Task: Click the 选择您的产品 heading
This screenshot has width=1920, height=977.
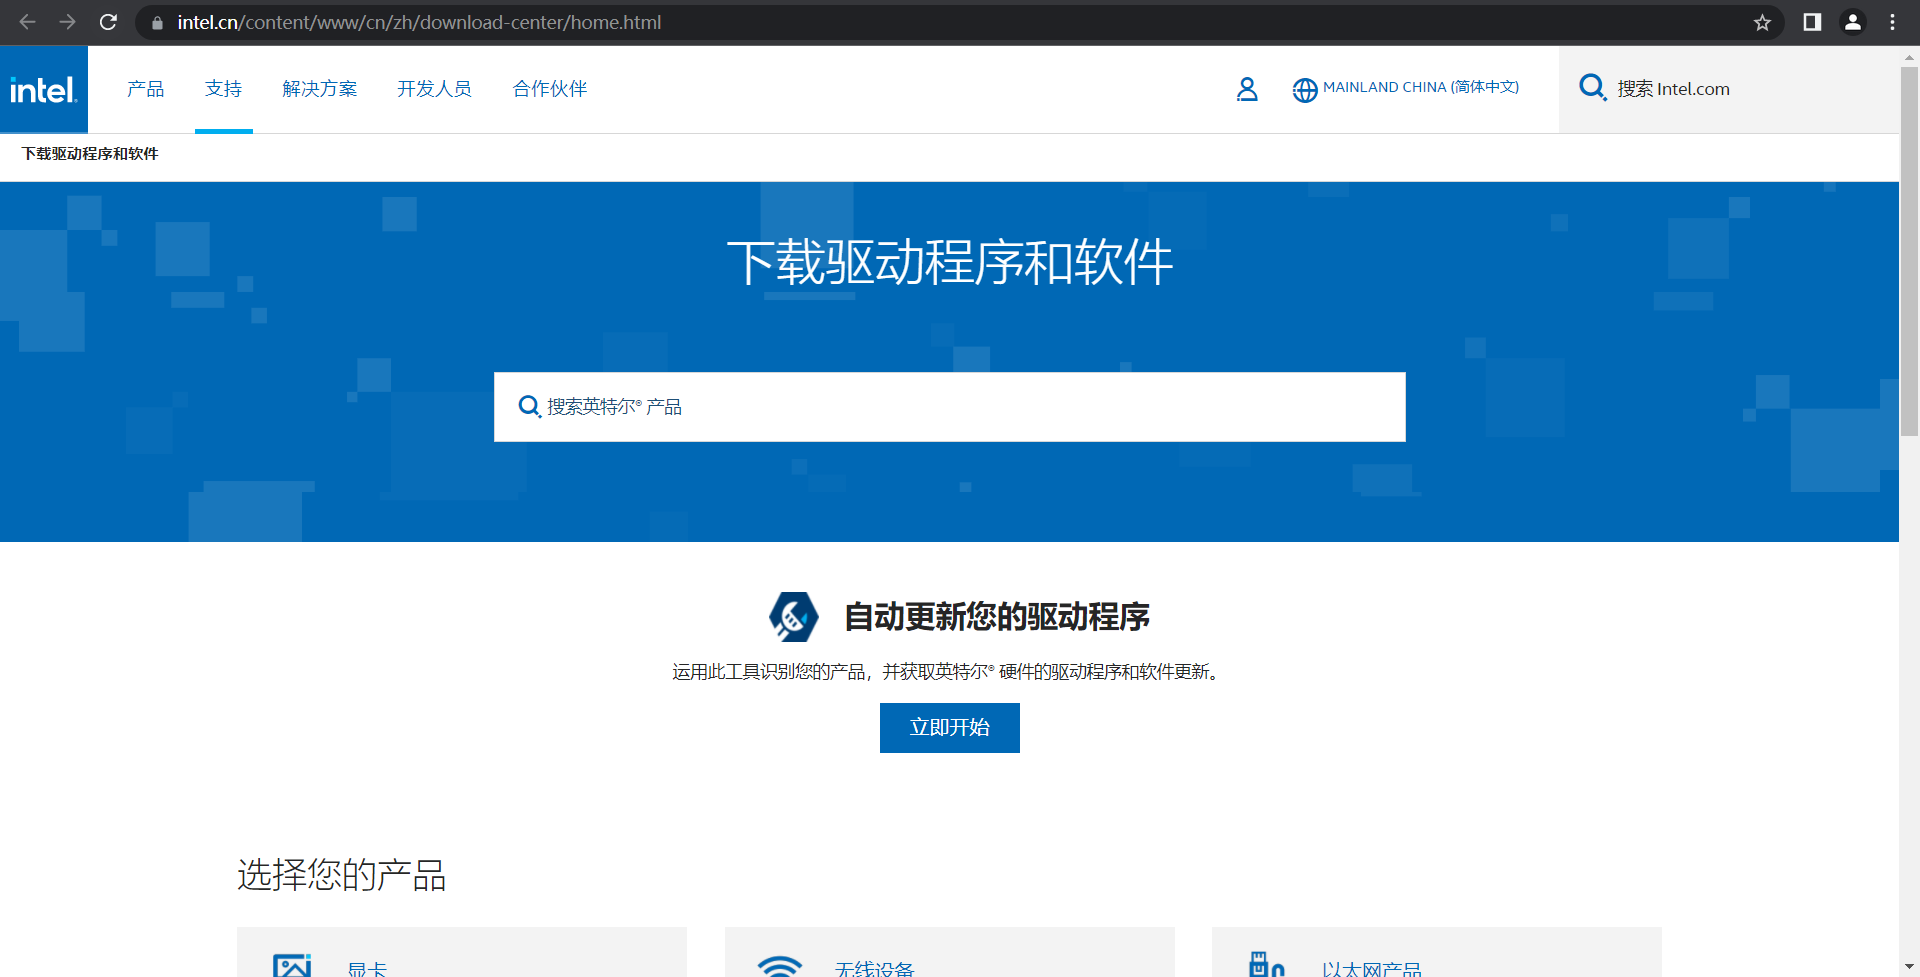Action: 342,875
